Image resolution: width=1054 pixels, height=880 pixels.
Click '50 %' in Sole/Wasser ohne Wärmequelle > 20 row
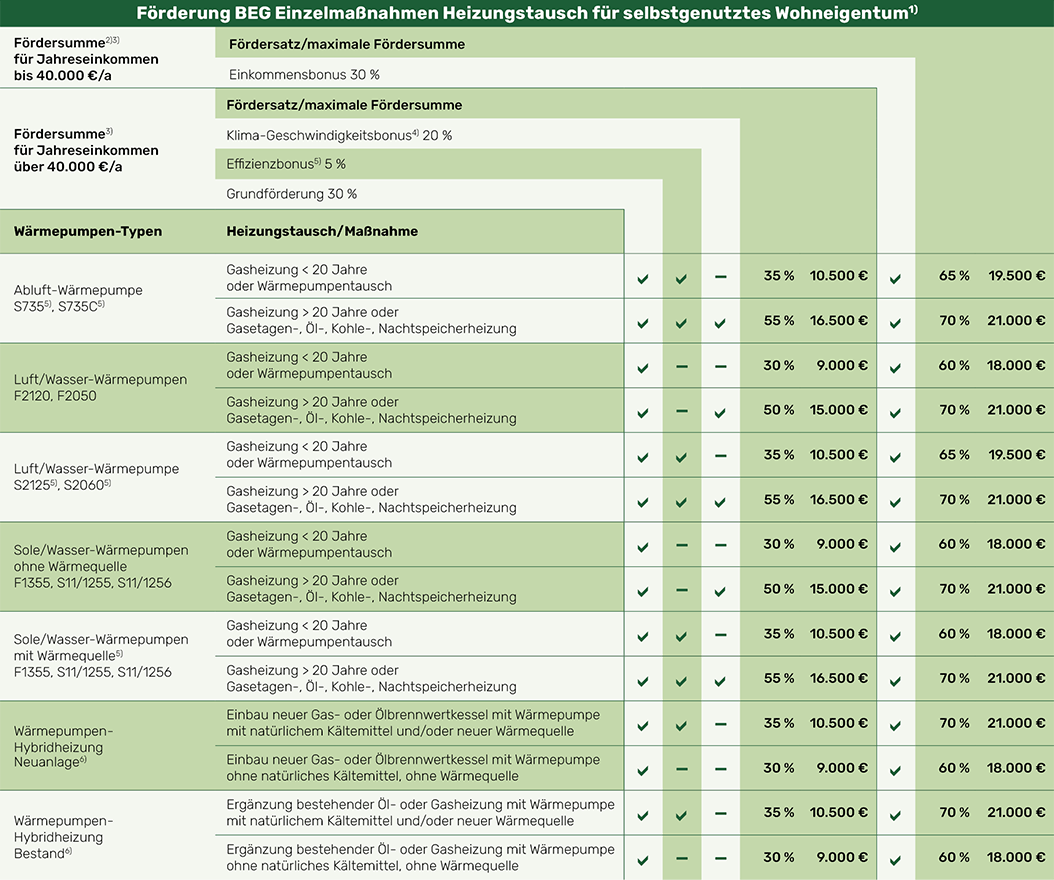[x=778, y=589]
